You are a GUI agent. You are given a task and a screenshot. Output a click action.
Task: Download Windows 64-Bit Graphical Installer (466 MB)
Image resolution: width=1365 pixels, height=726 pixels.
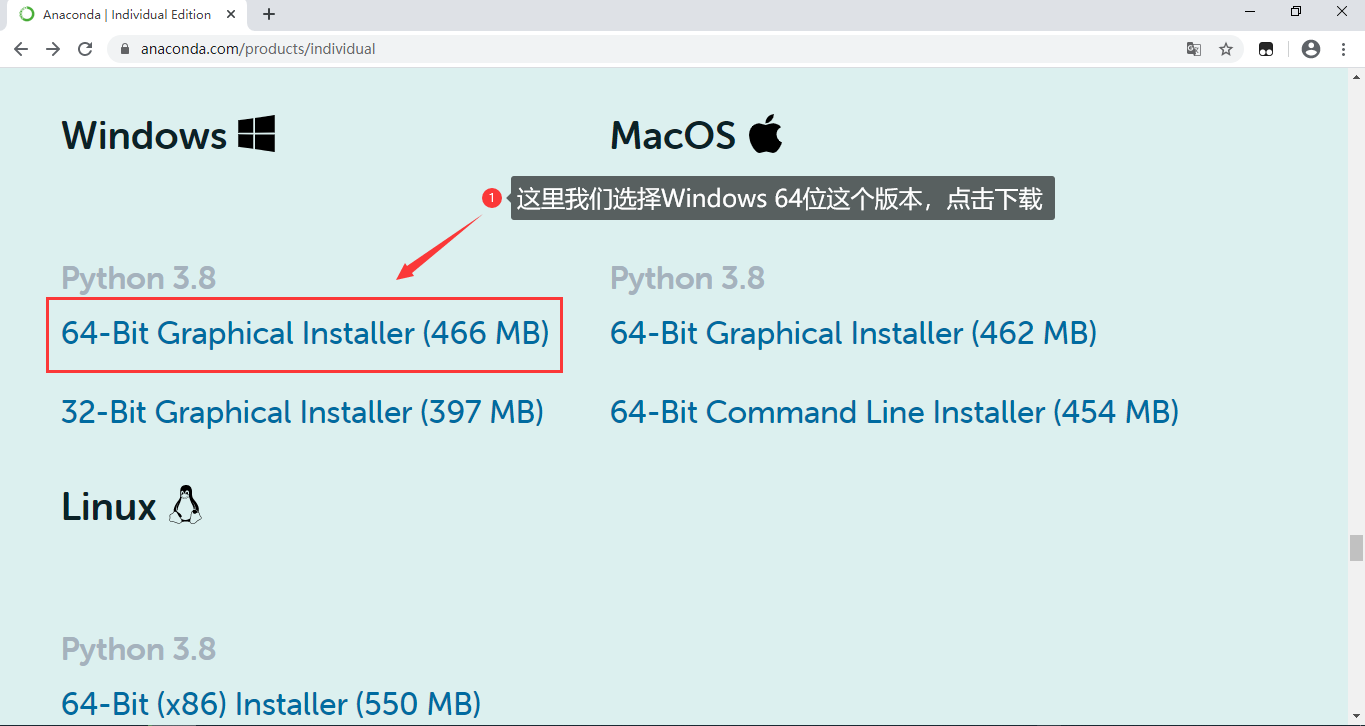(x=305, y=333)
